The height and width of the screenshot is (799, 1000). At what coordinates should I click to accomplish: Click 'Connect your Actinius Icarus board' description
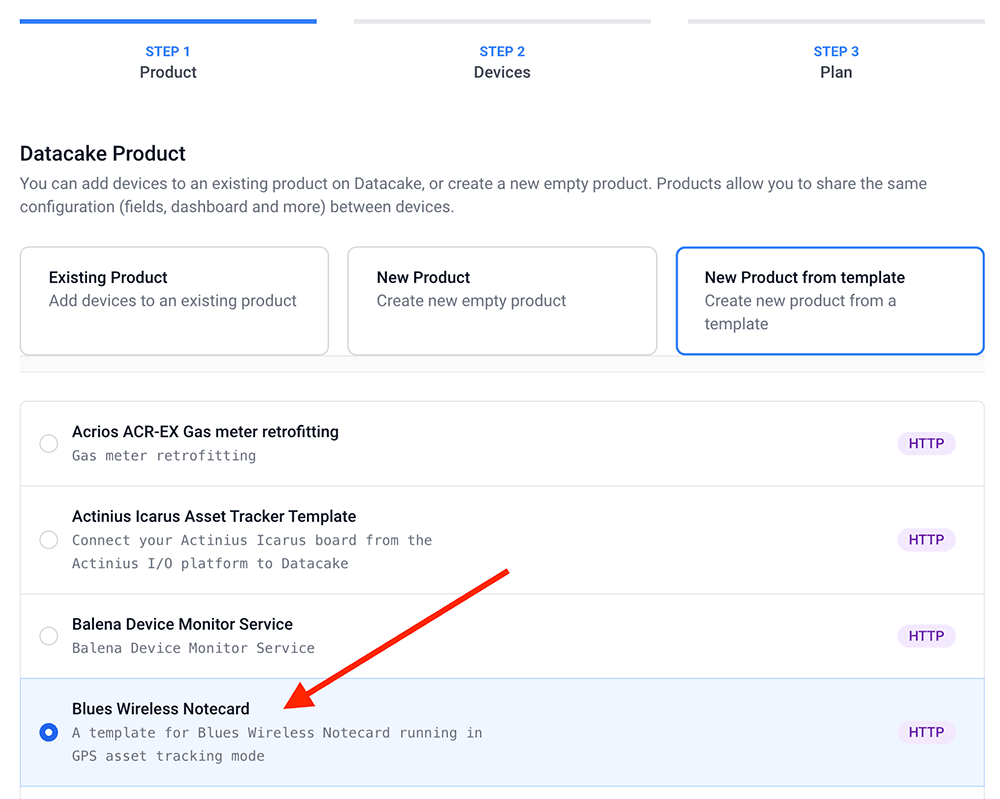pyautogui.click(x=252, y=552)
